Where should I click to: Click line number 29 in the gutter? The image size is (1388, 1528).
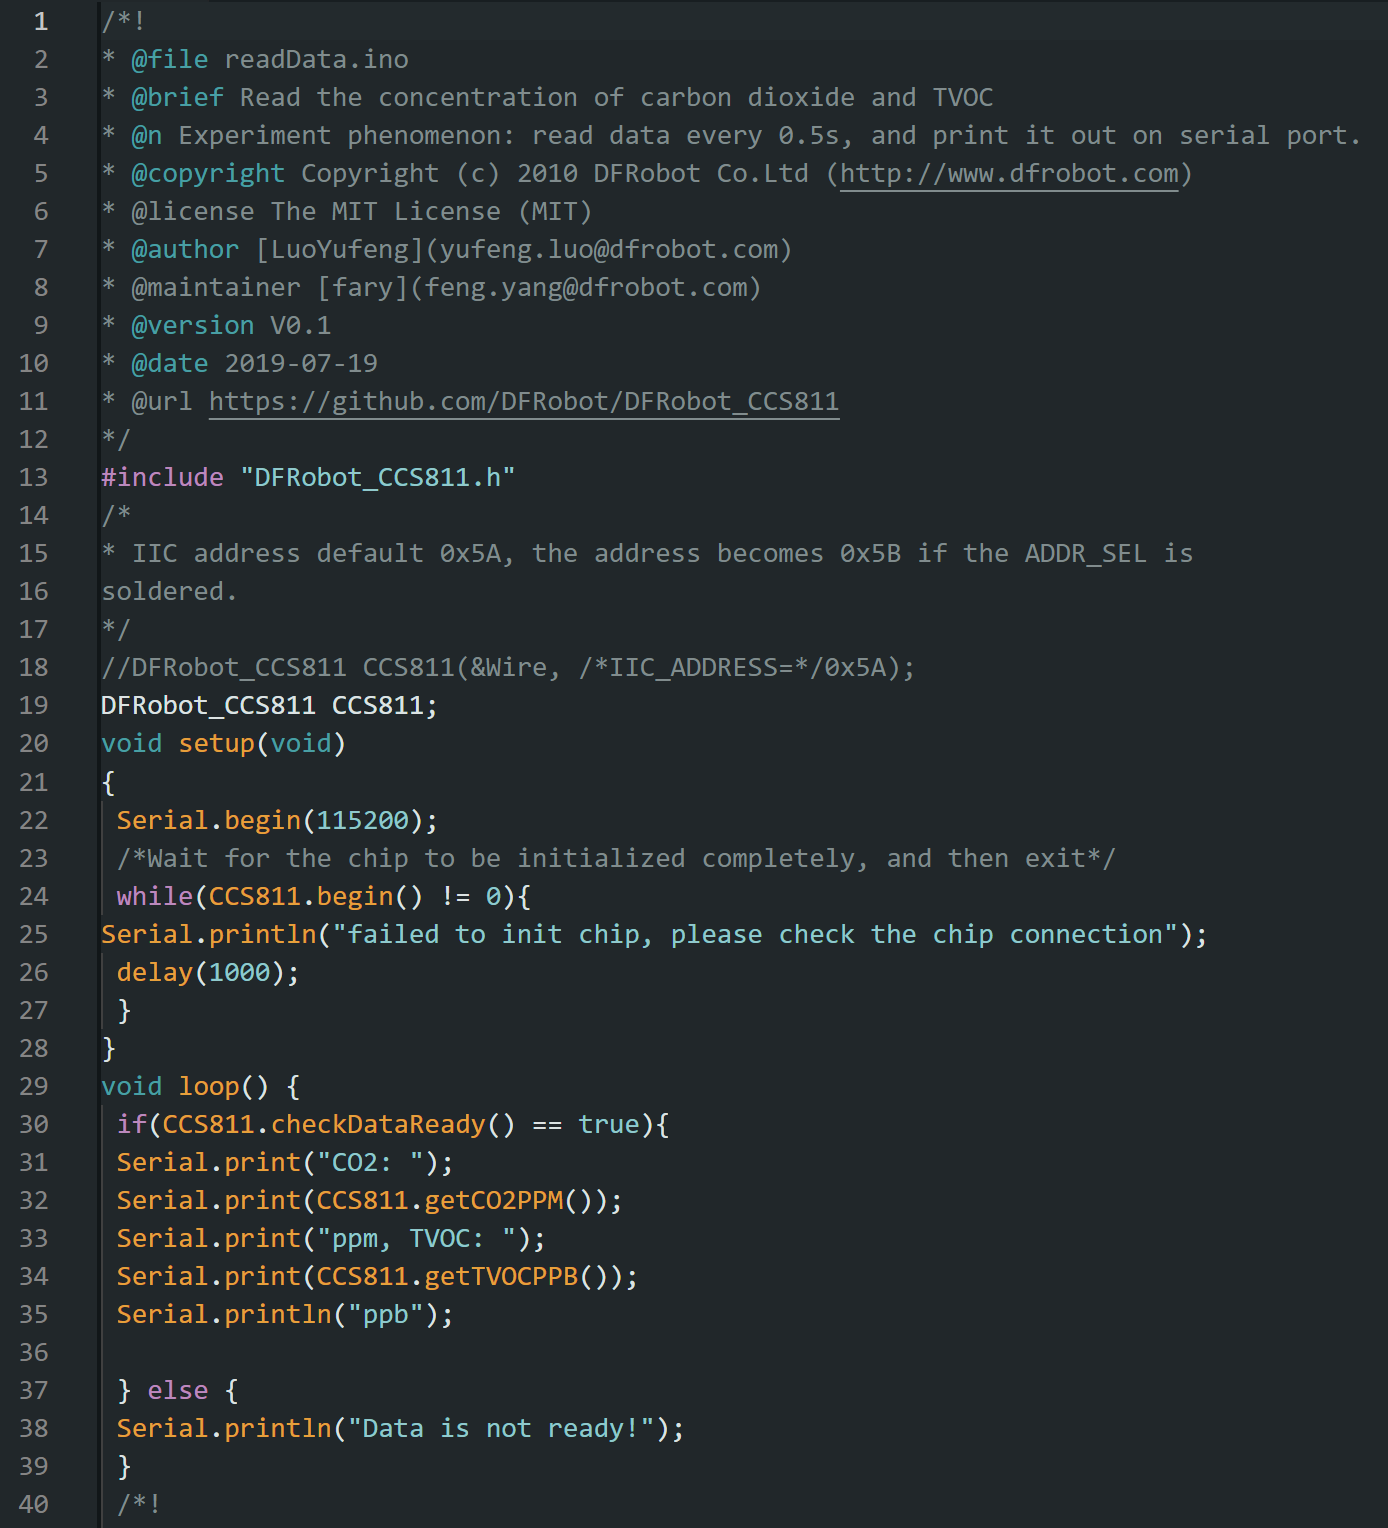(x=34, y=1086)
